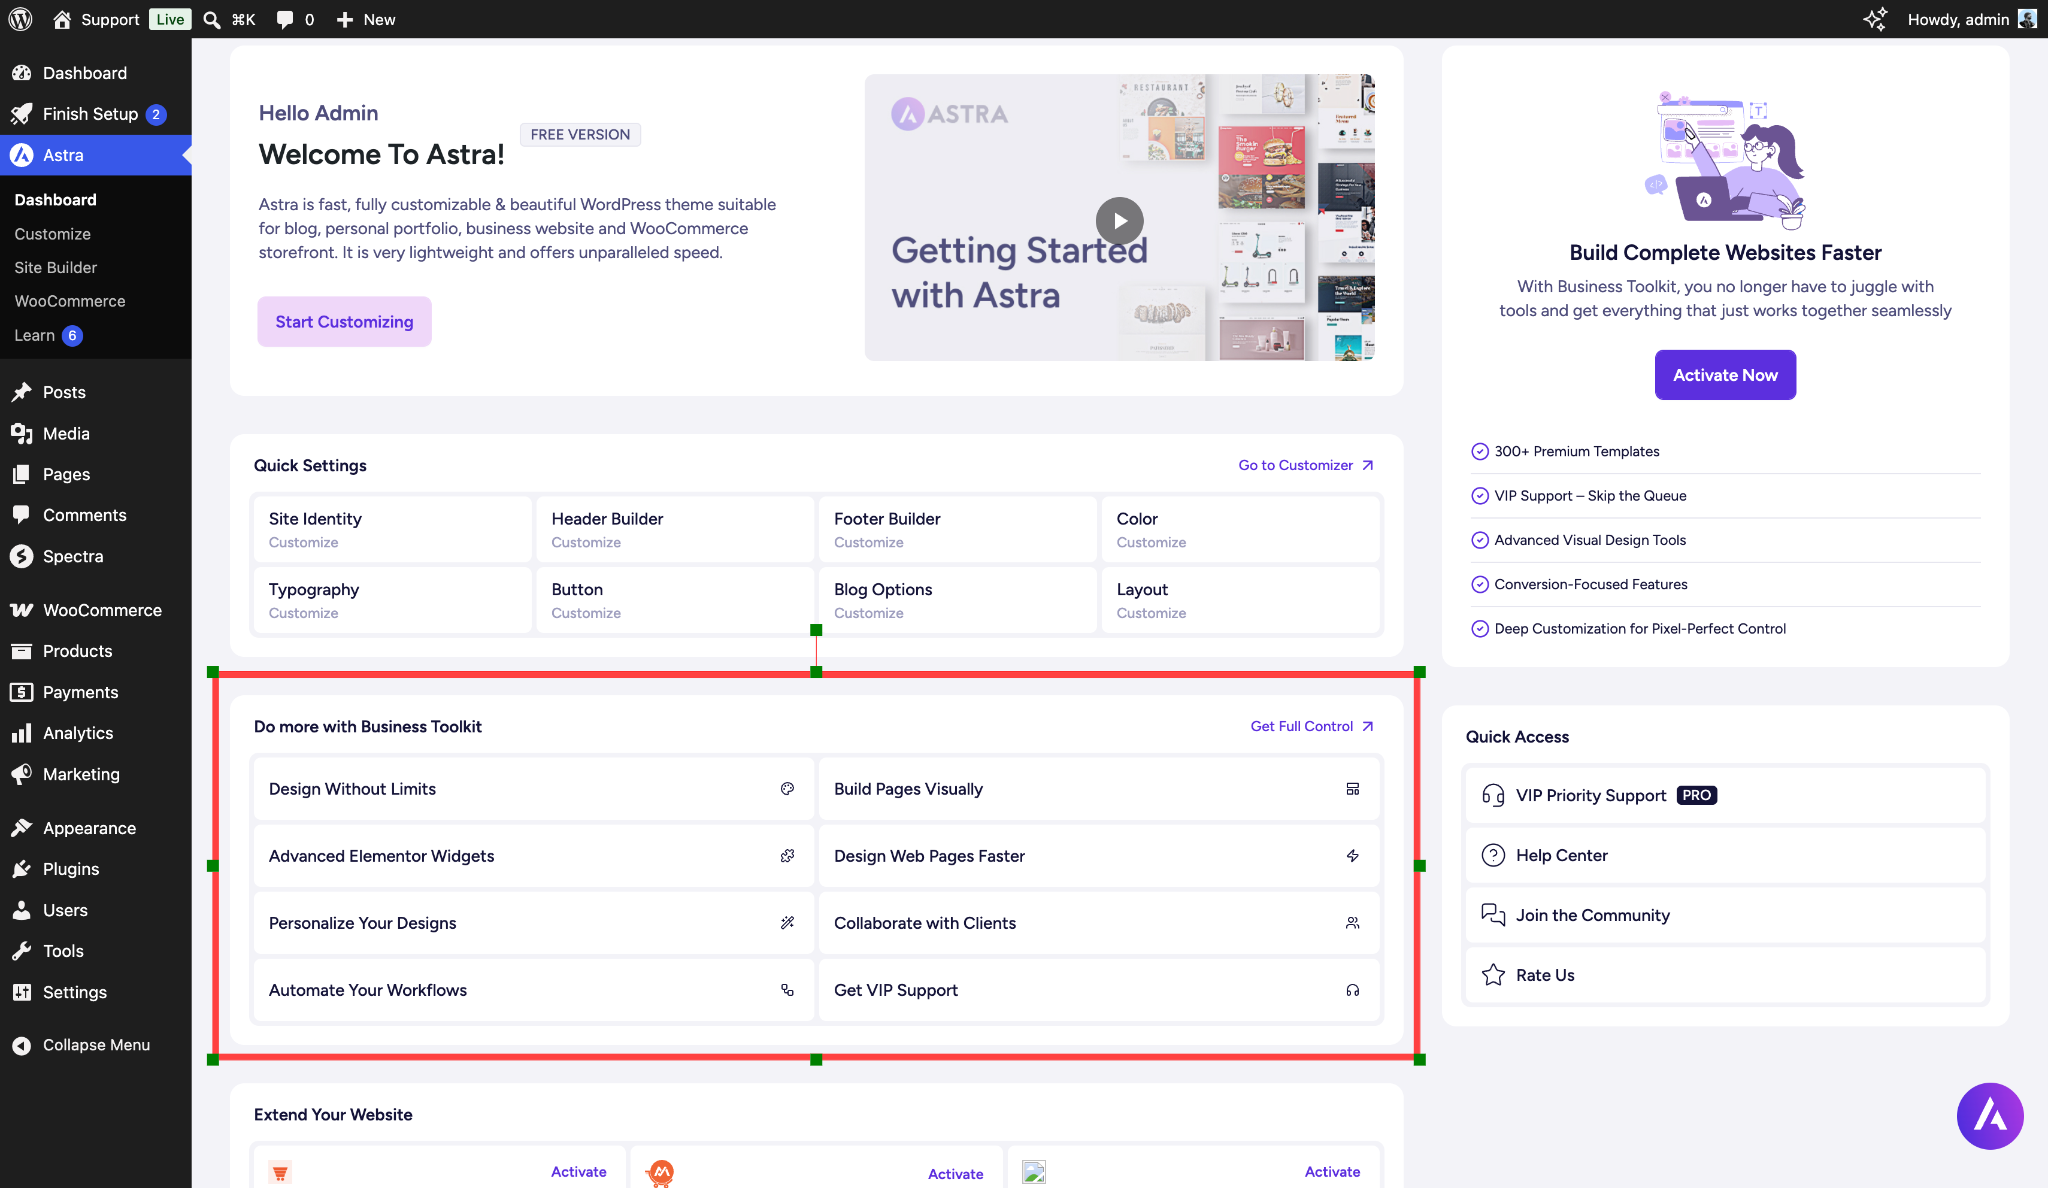Image resolution: width=2048 pixels, height=1188 pixels.
Task: Open the Pages icon menu
Action: pos(96,474)
